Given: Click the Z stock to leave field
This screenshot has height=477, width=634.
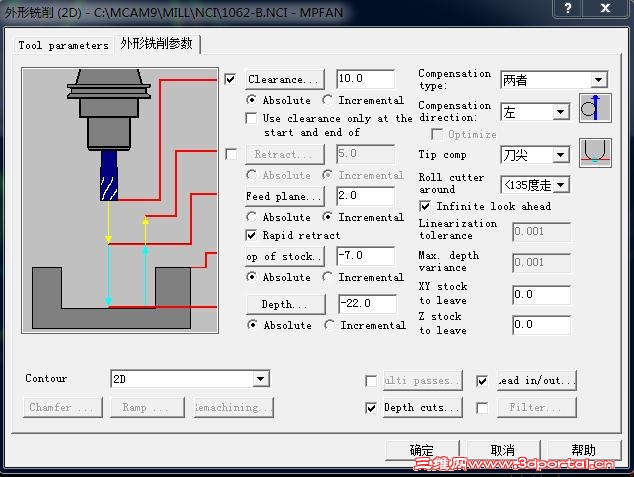Looking at the screenshot, I should tap(541, 325).
